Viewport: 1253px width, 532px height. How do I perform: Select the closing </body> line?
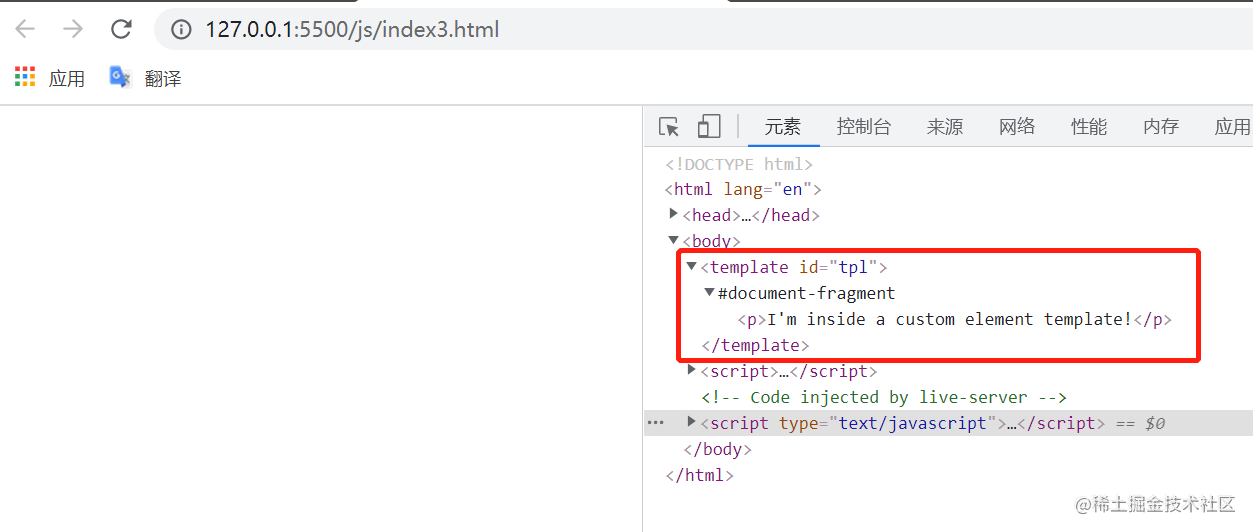pos(717,449)
